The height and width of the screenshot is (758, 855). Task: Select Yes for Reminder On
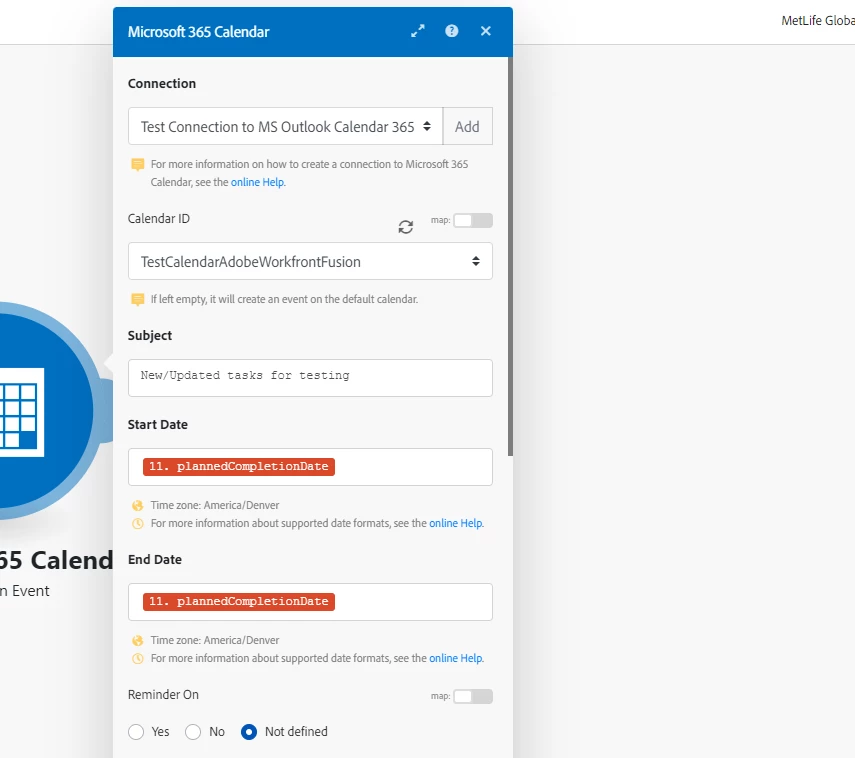point(136,732)
